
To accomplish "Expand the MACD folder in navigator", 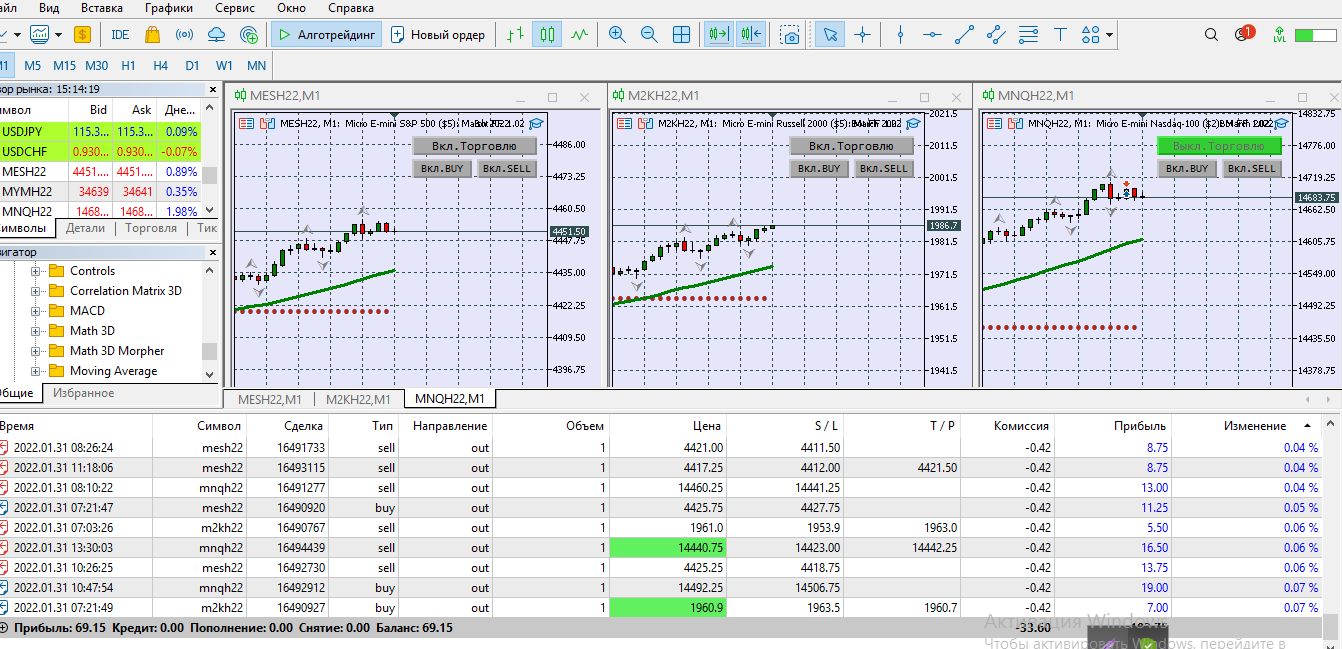I will [x=36, y=311].
